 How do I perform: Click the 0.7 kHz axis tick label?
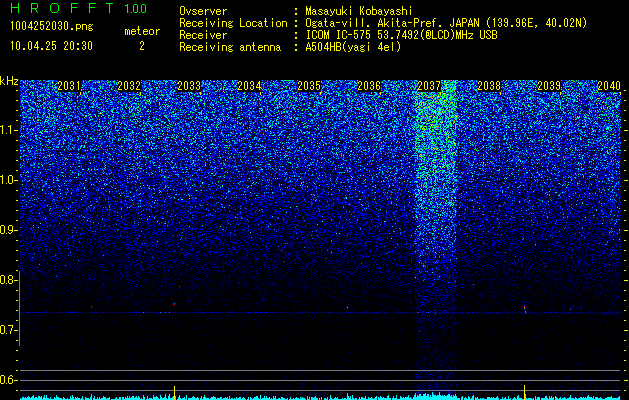click(8, 330)
